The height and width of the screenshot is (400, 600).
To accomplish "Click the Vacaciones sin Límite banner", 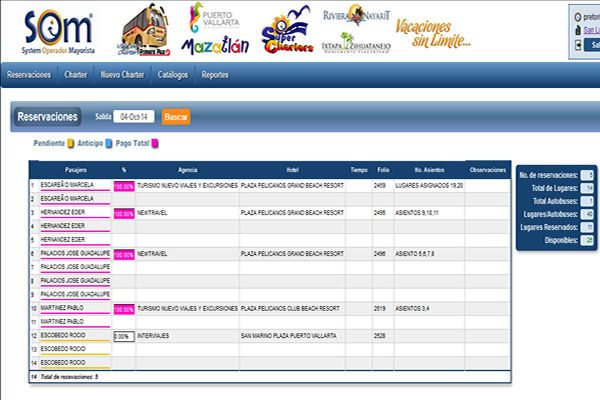I will 430,33.
